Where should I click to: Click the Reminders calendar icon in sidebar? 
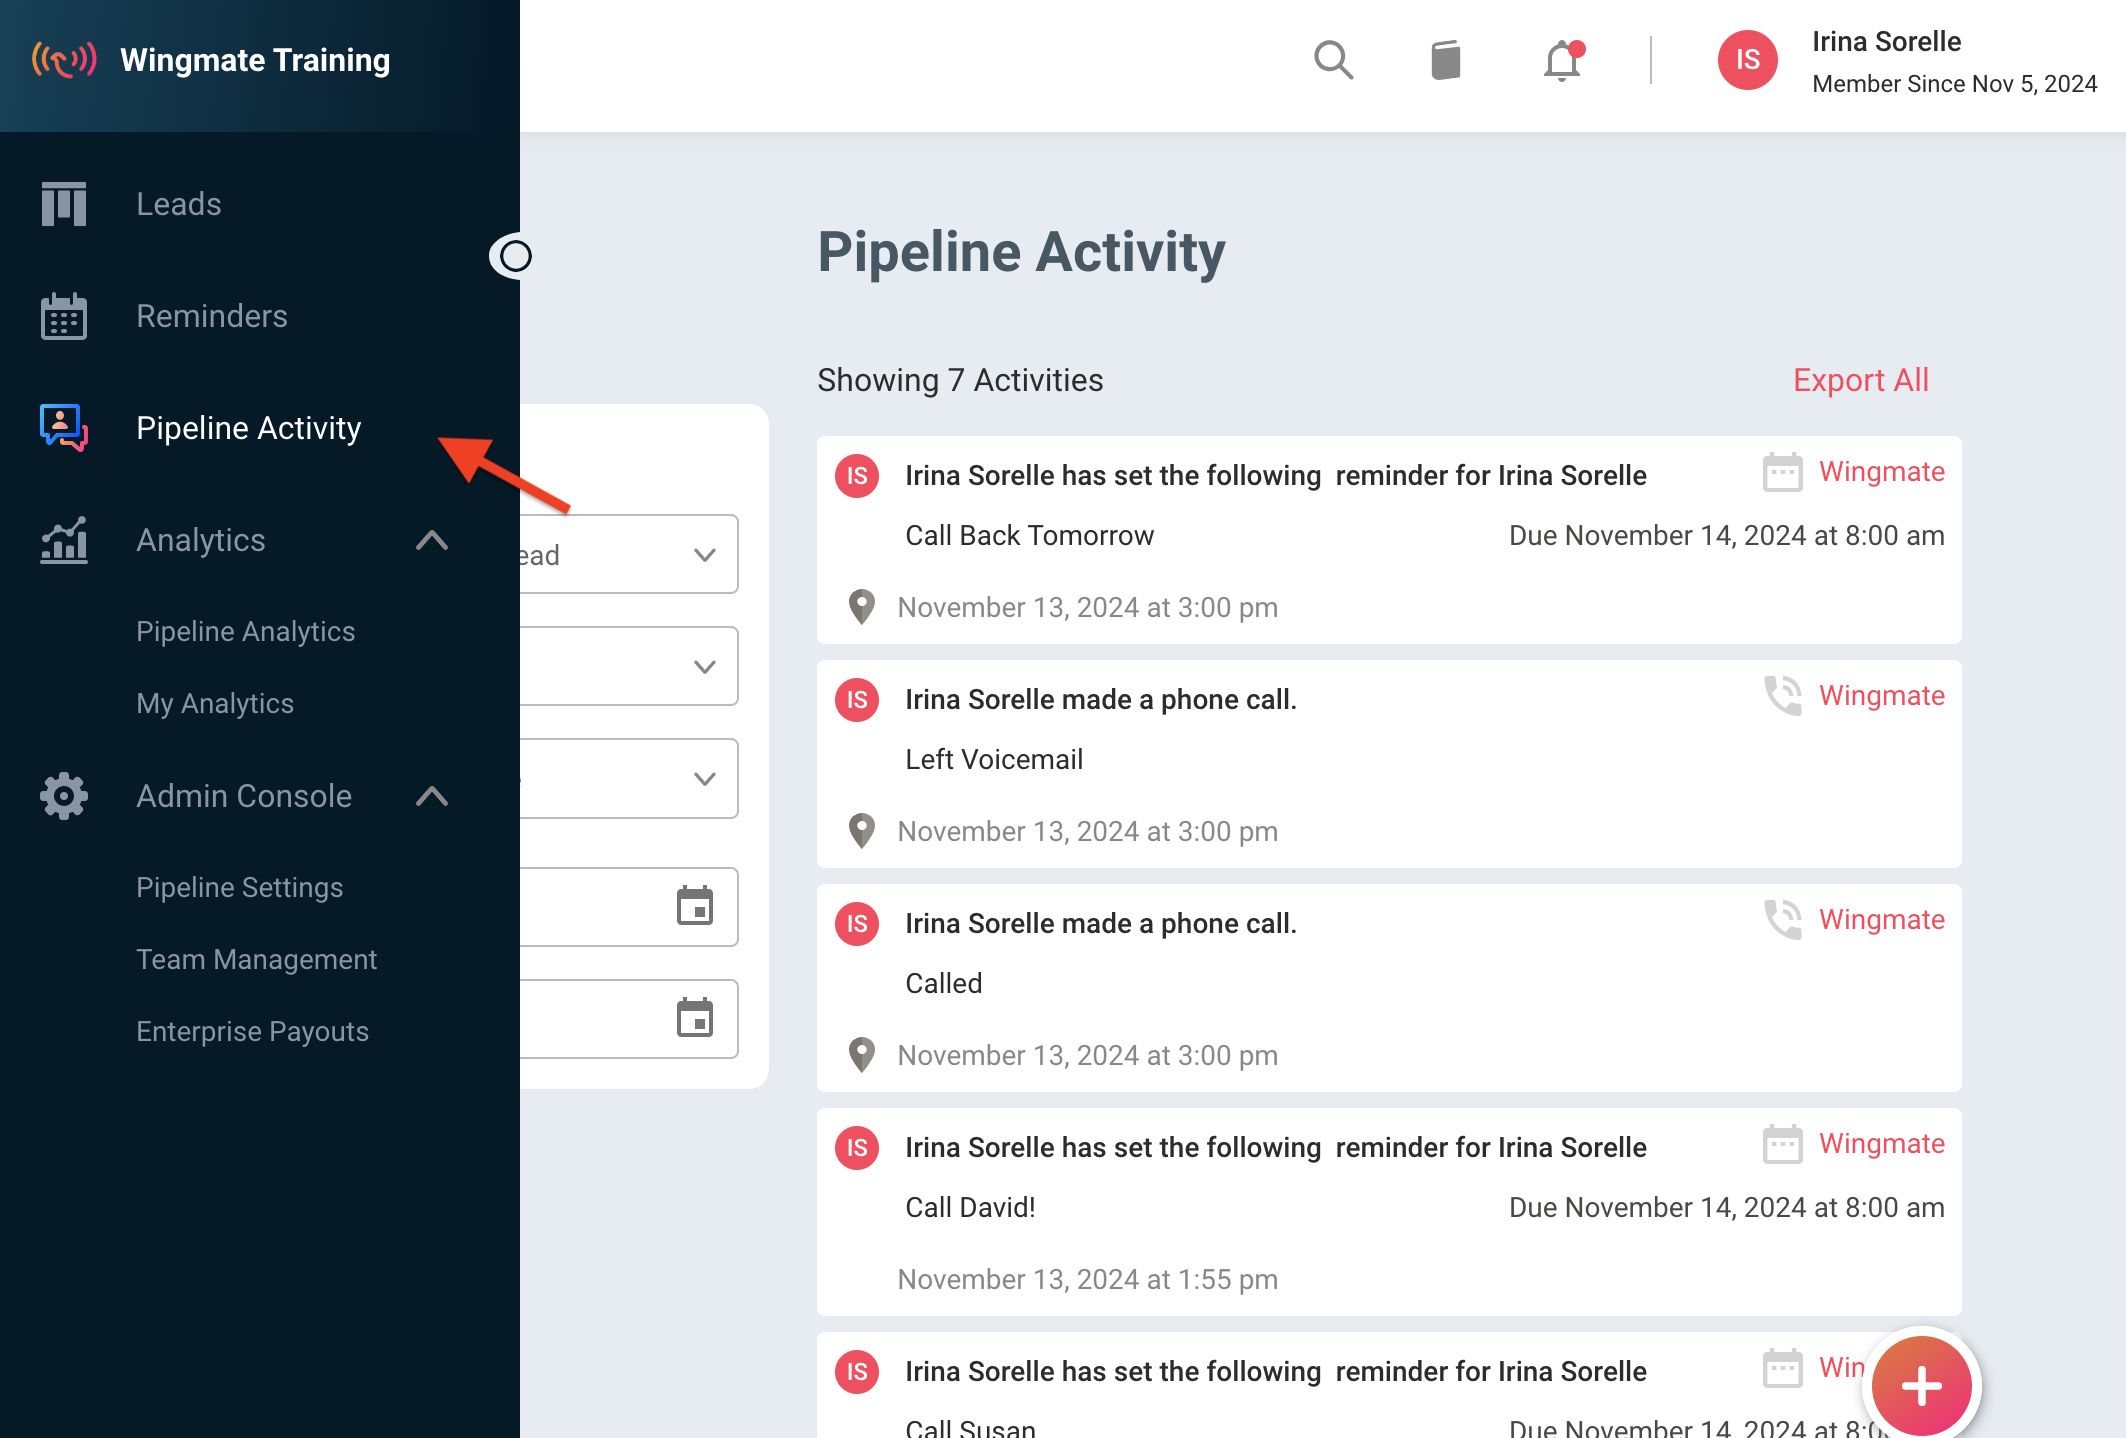64,316
